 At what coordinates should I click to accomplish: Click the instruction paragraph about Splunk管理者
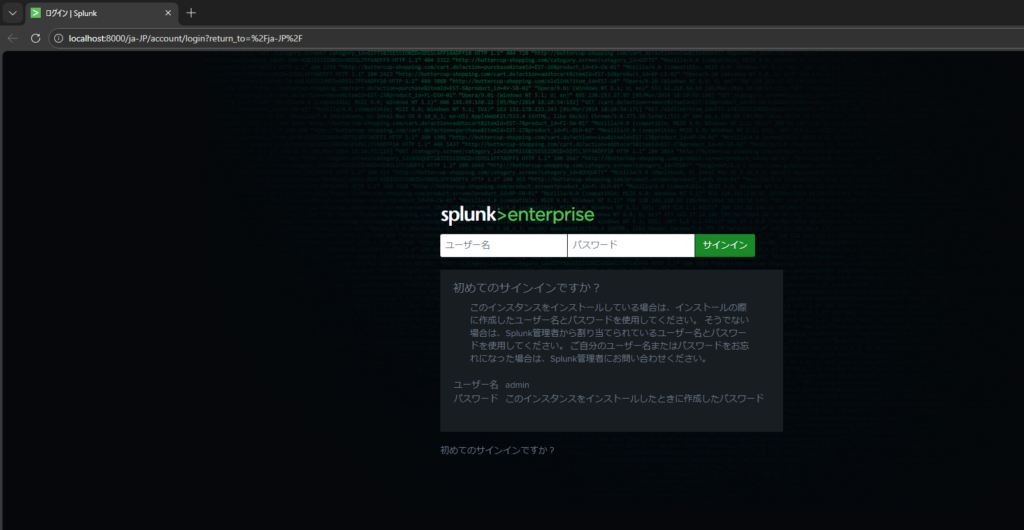610,332
